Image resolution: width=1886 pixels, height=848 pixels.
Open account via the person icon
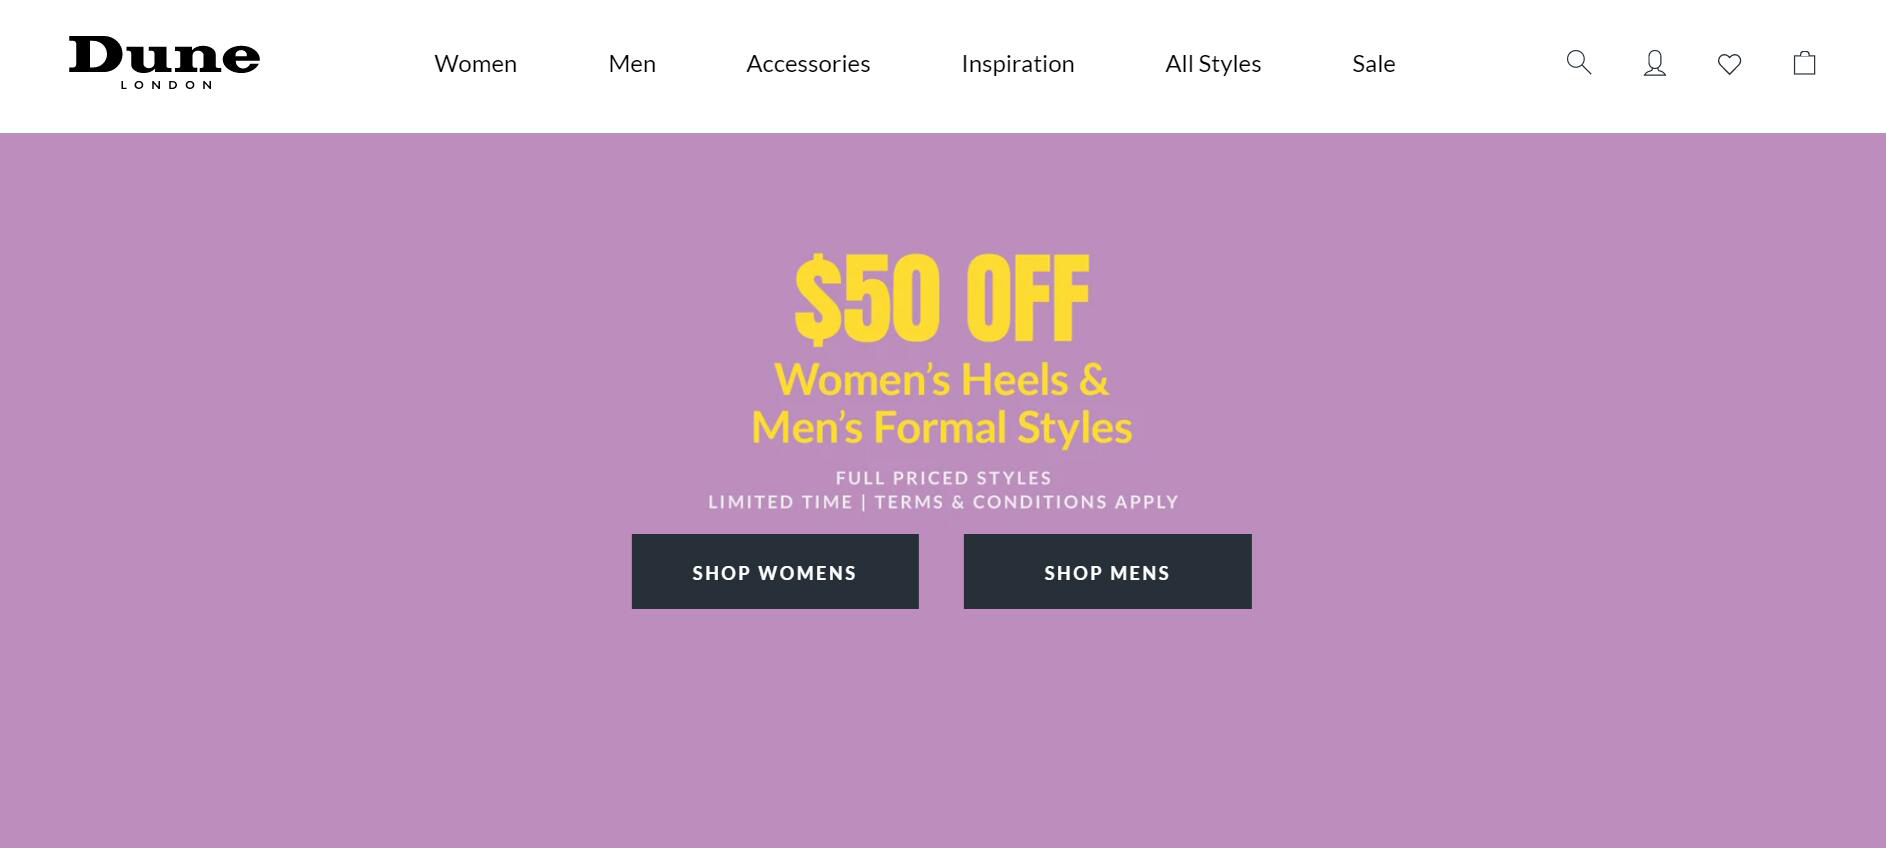[x=1655, y=63]
